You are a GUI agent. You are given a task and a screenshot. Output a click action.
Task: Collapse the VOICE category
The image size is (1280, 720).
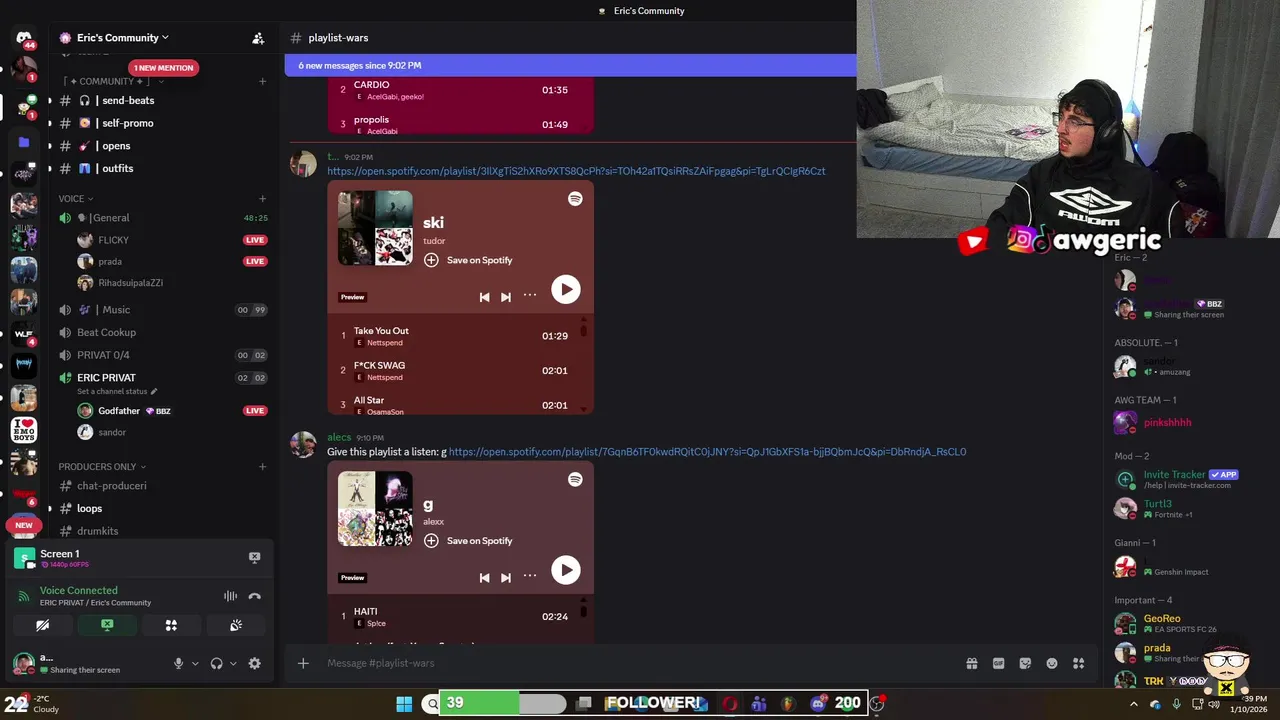click(x=75, y=198)
